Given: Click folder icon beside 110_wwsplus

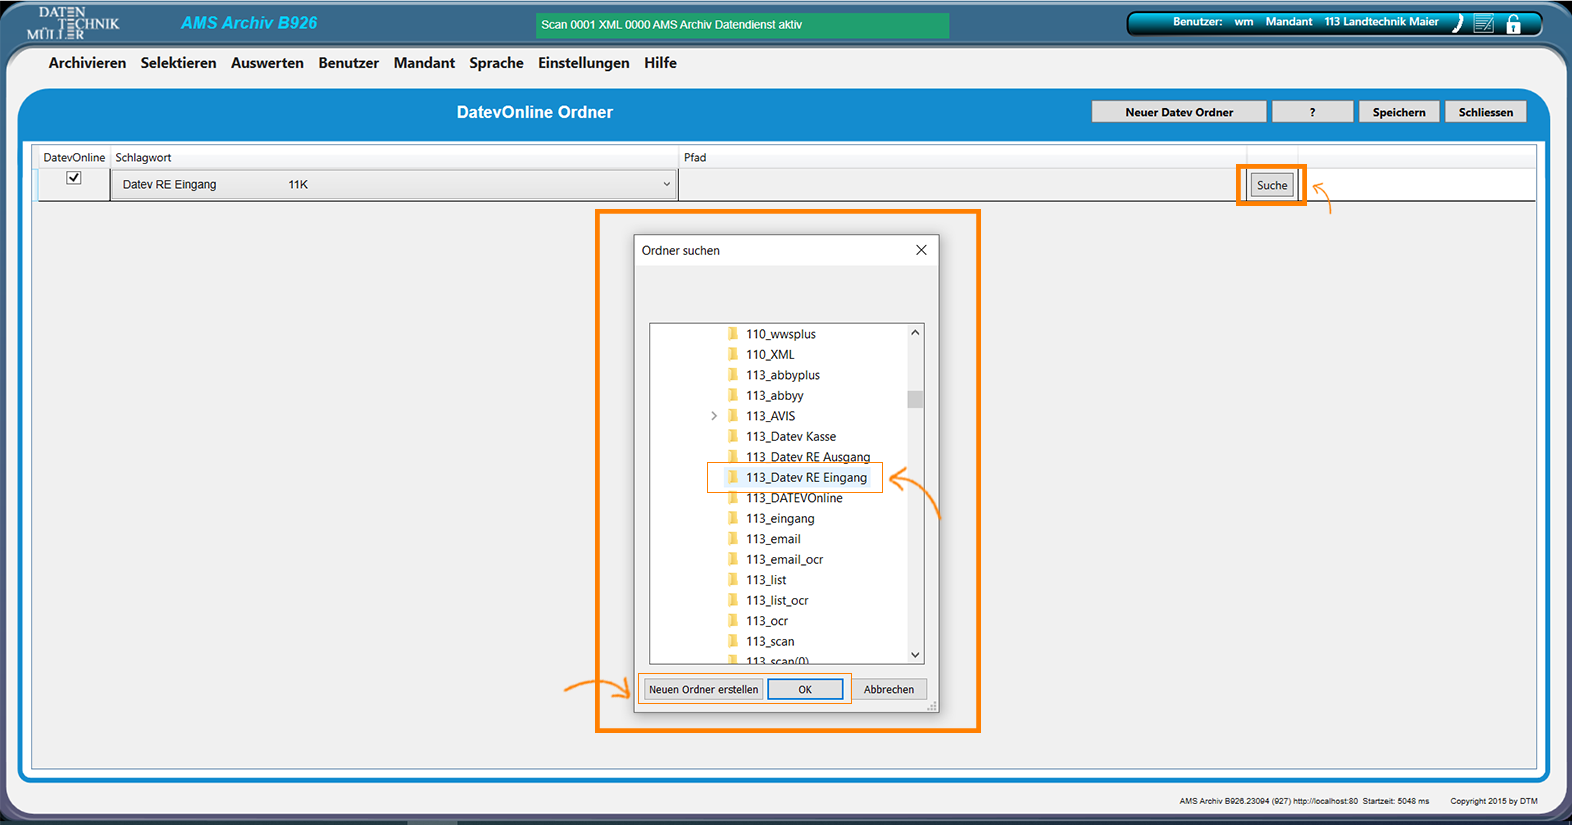Looking at the screenshot, I should [733, 334].
